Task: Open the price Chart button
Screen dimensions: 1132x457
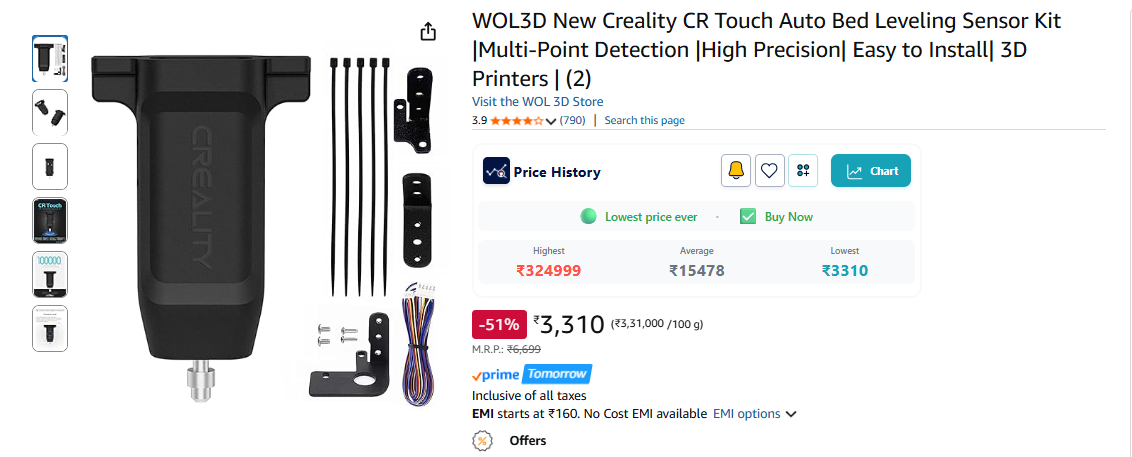Action: point(871,171)
